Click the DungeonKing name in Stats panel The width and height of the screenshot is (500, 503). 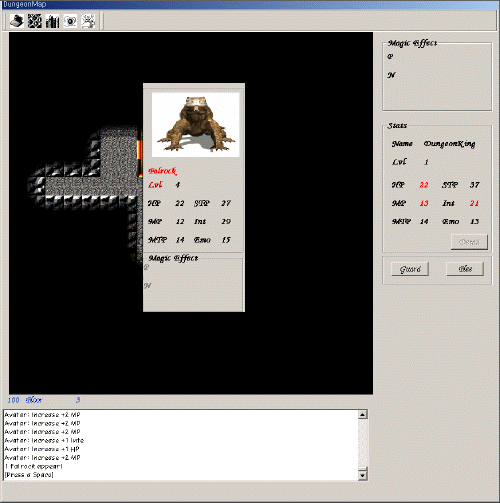[x=449, y=144]
